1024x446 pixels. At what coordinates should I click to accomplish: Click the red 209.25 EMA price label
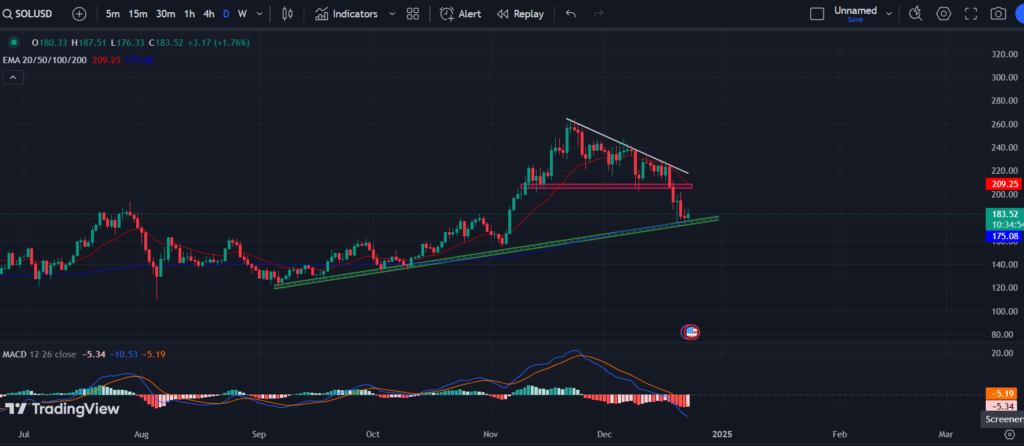1002,184
